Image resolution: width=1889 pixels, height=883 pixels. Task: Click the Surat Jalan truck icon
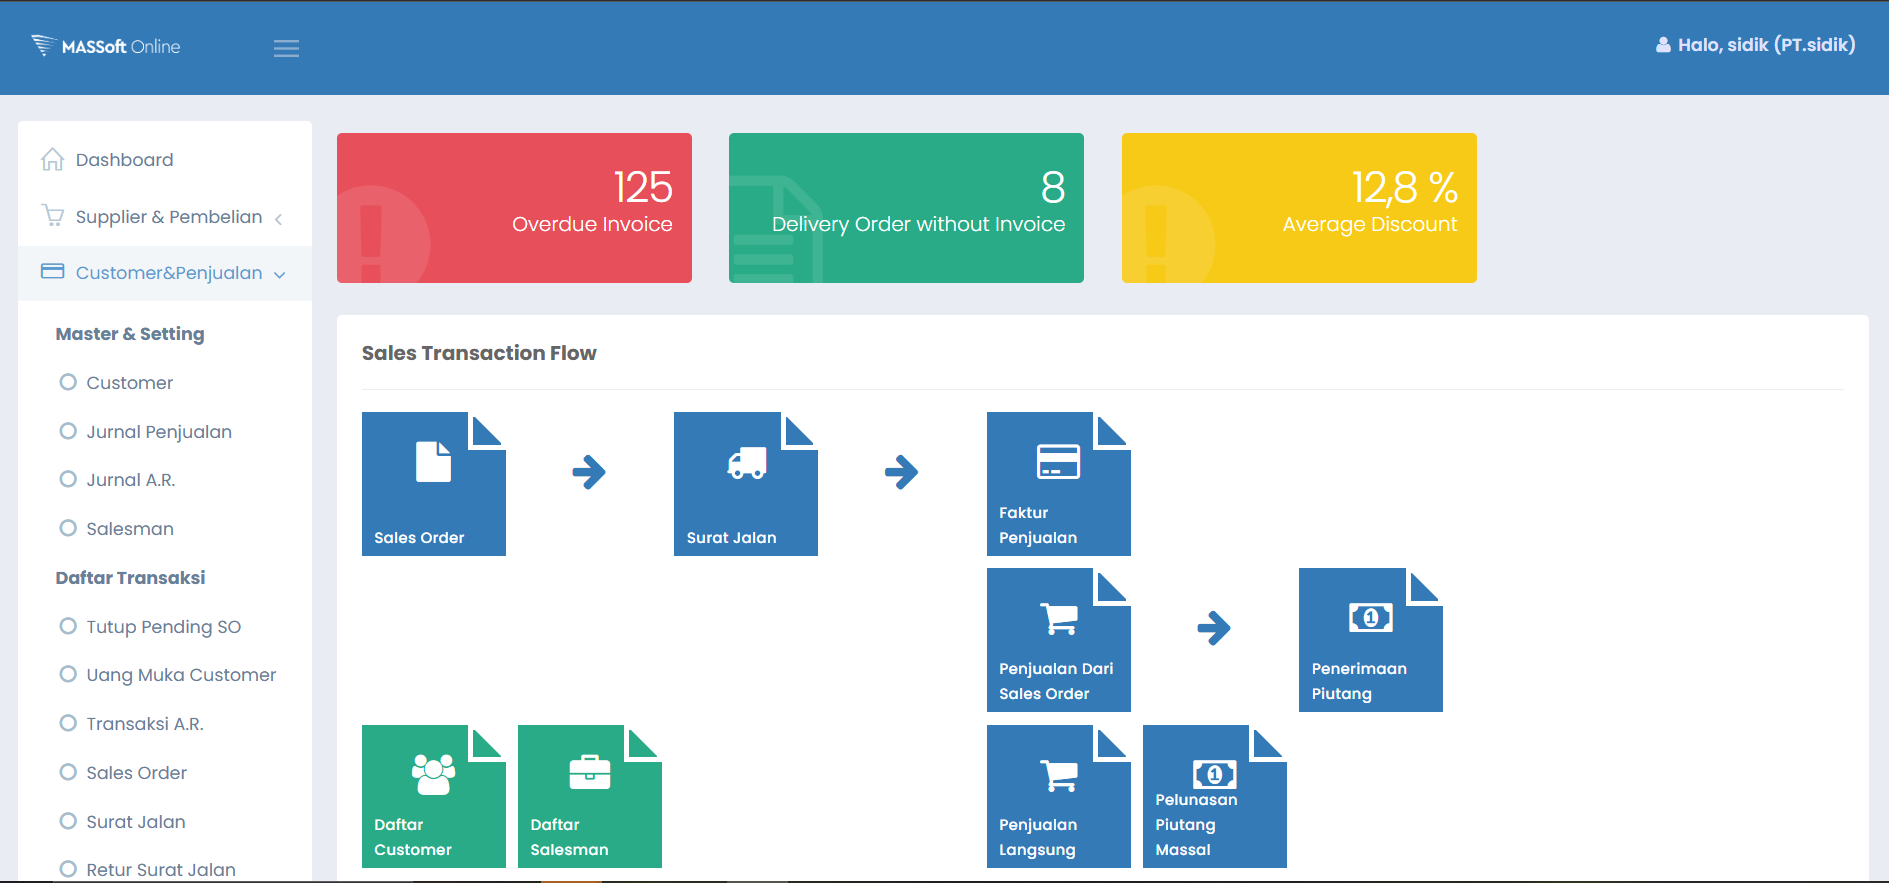click(x=747, y=463)
